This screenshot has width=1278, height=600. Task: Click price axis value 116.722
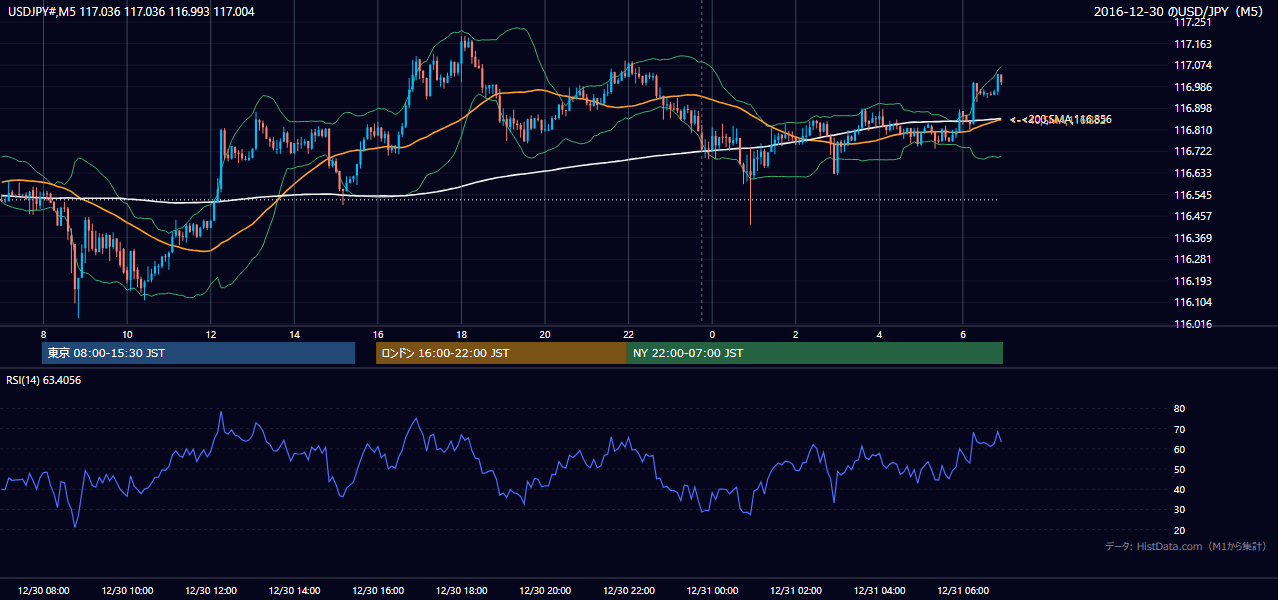1193,152
